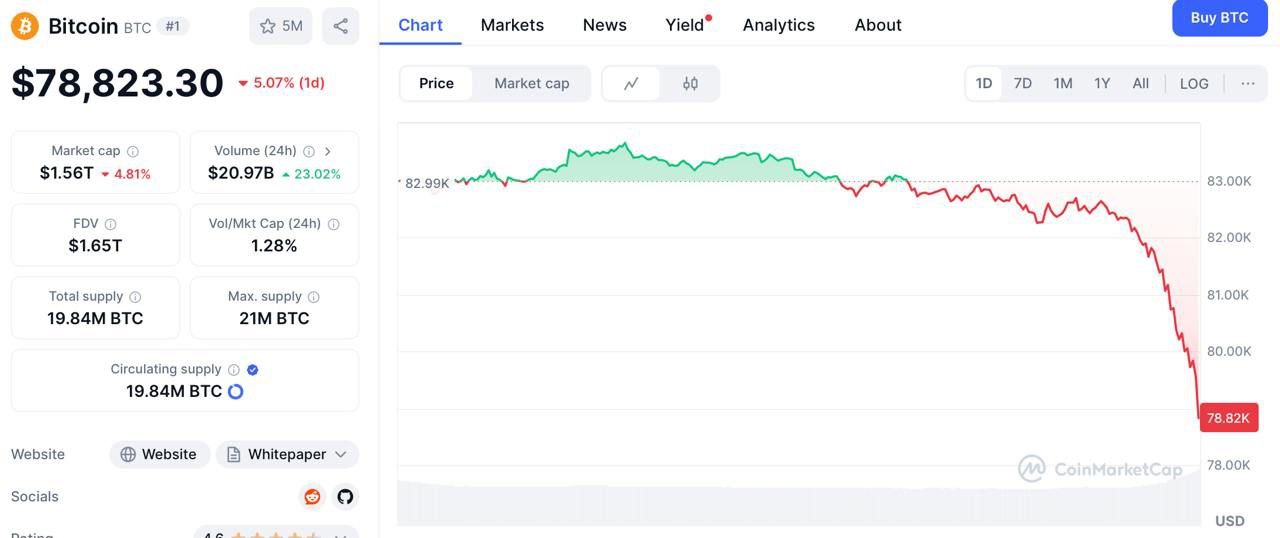Expand the Whitepaper dropdown

[x=287, y=454]
